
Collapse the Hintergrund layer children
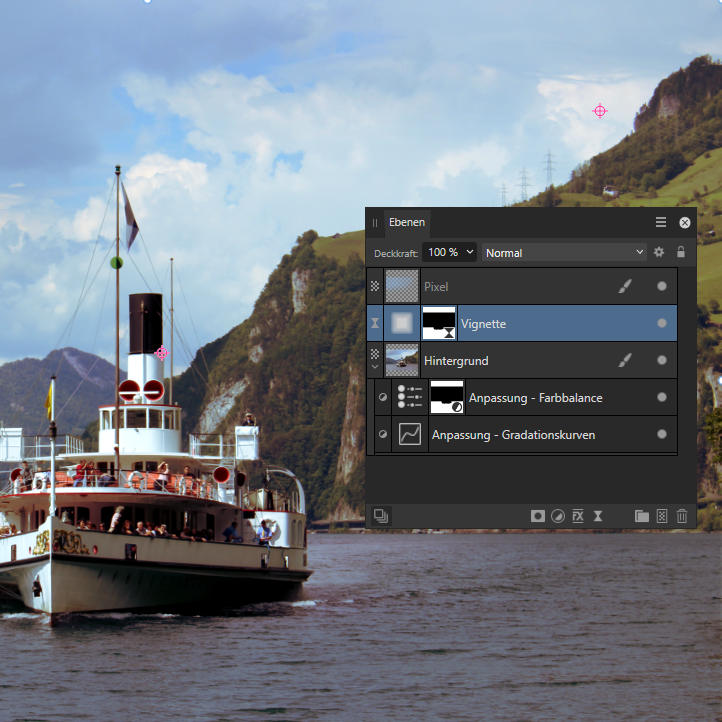click(x=375, y=367)
